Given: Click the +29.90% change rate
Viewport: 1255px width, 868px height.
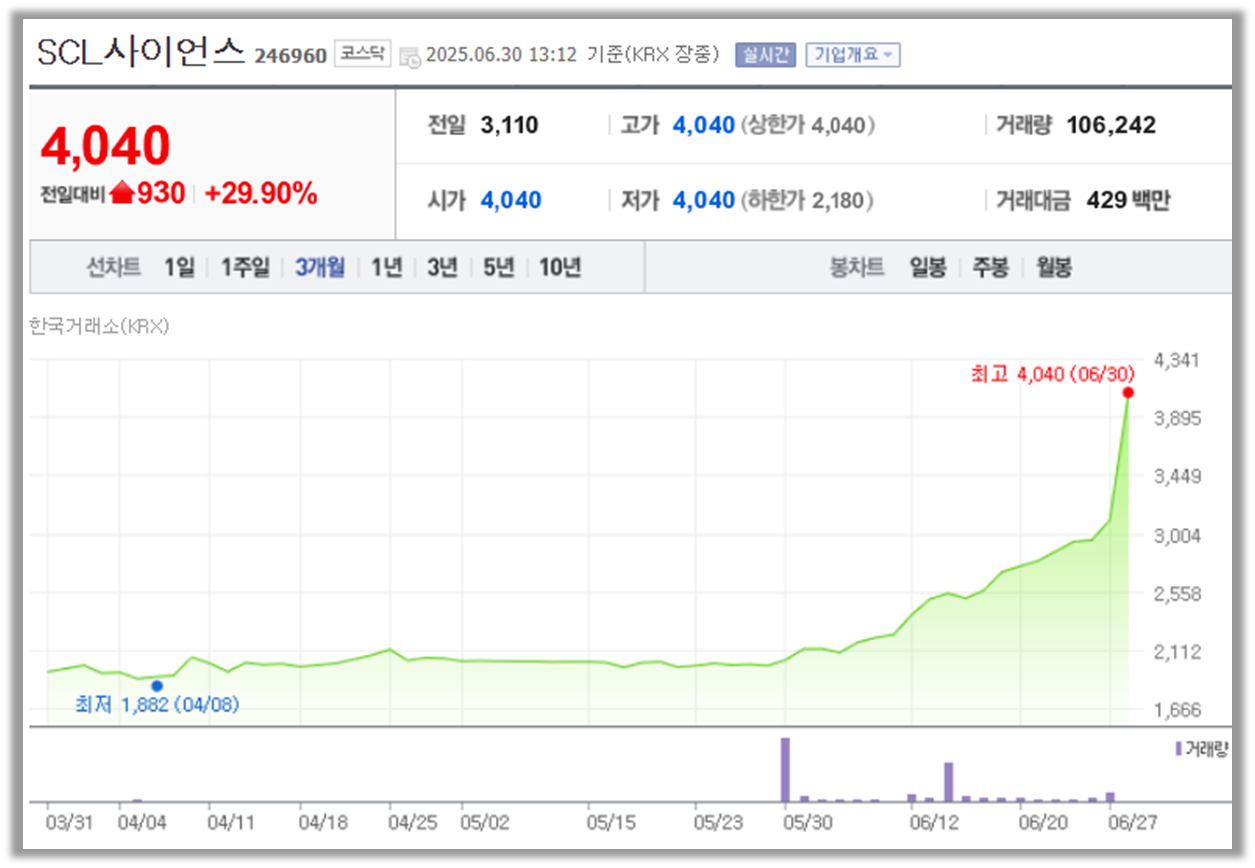Looking at the screenshot, I should tap(261, 194).
